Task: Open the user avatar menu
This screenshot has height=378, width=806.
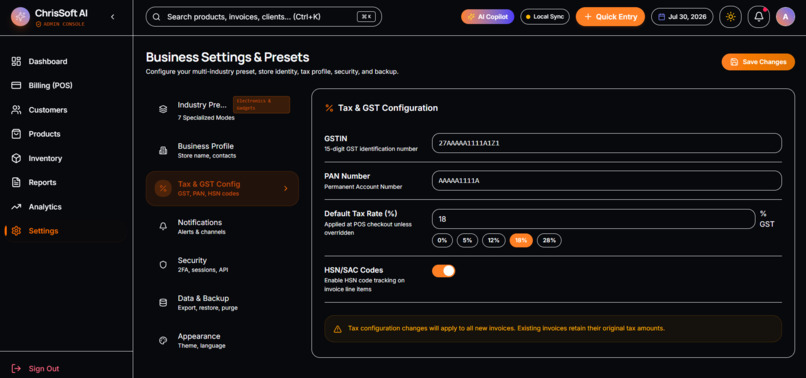Action: click(x=785, y=16)
